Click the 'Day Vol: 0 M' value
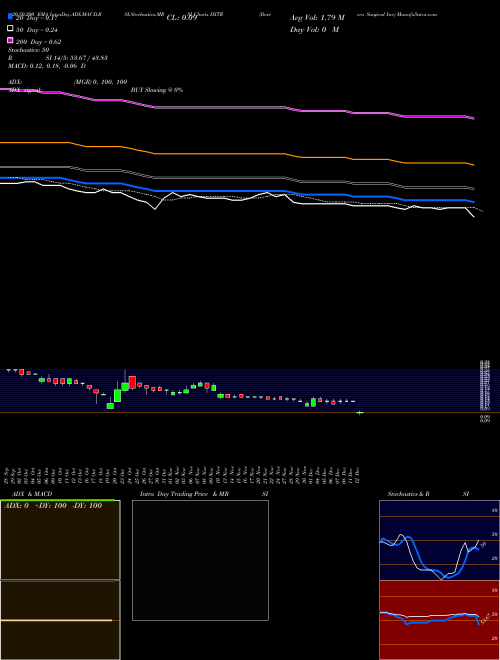 click(x=314, y=29)
